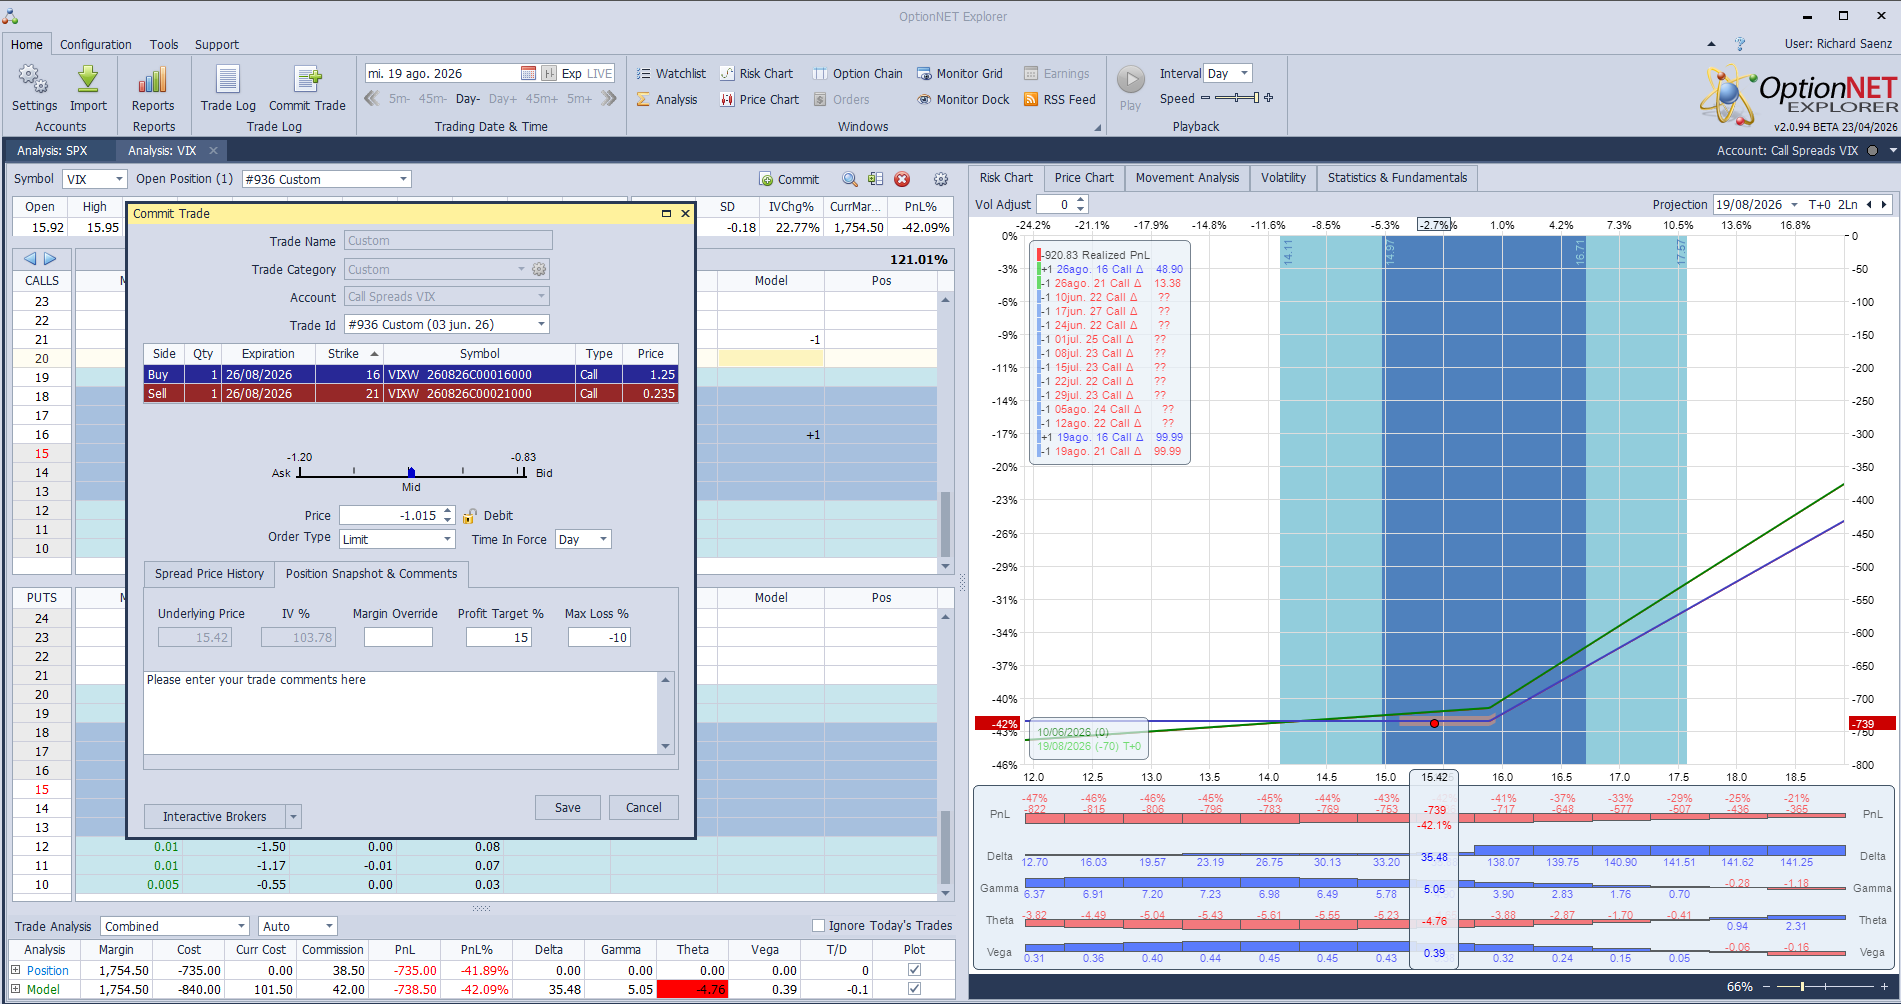
Task: Expand the Model row in Trade Analysis
Action: [x=15, y=989]
